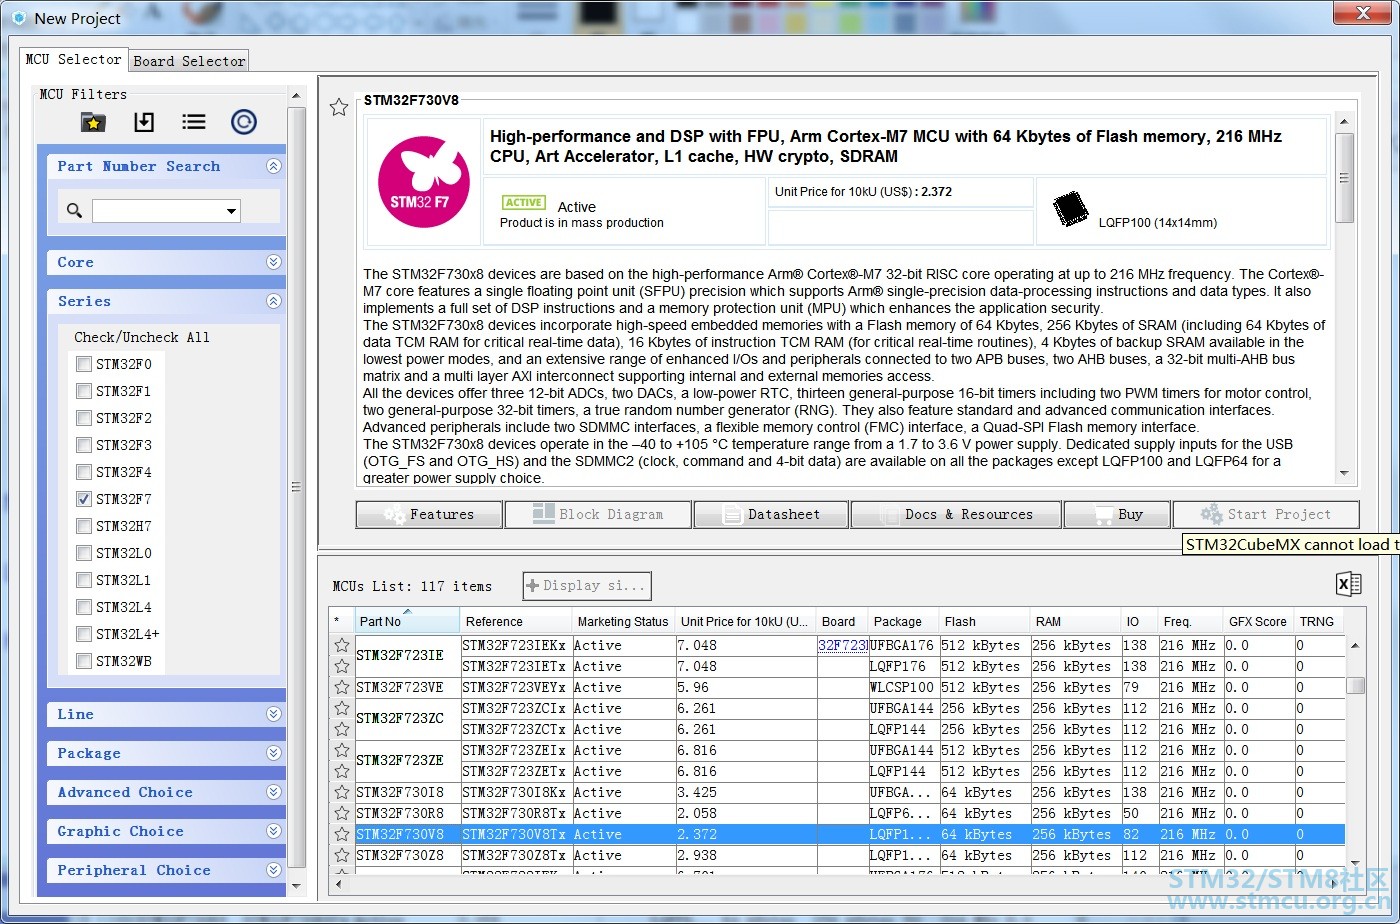This screenshot has height=924, width=1400.
Task: Select the STM32L1 series checkbox
Action: point(84,580)
